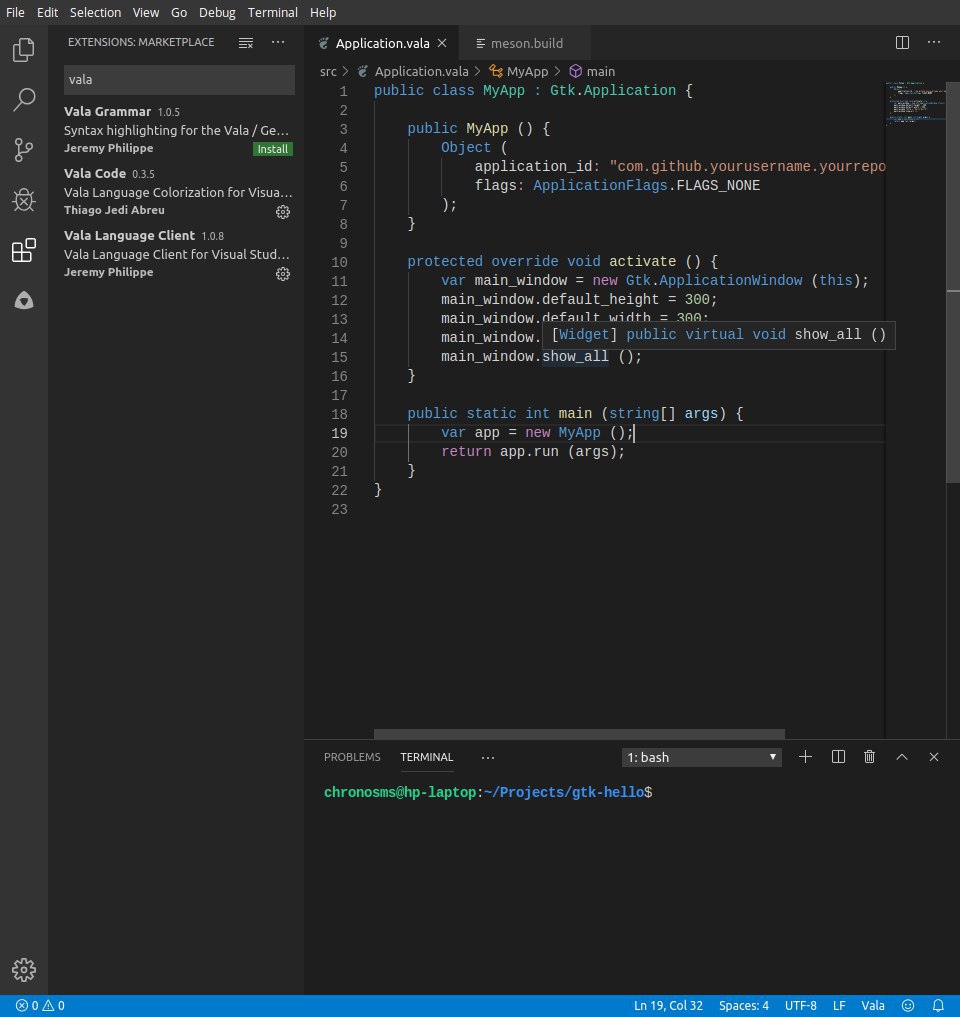The image size is (960, 1017).
Task: Click the editor horizontal scrollbar
Action: pos(579,734)
